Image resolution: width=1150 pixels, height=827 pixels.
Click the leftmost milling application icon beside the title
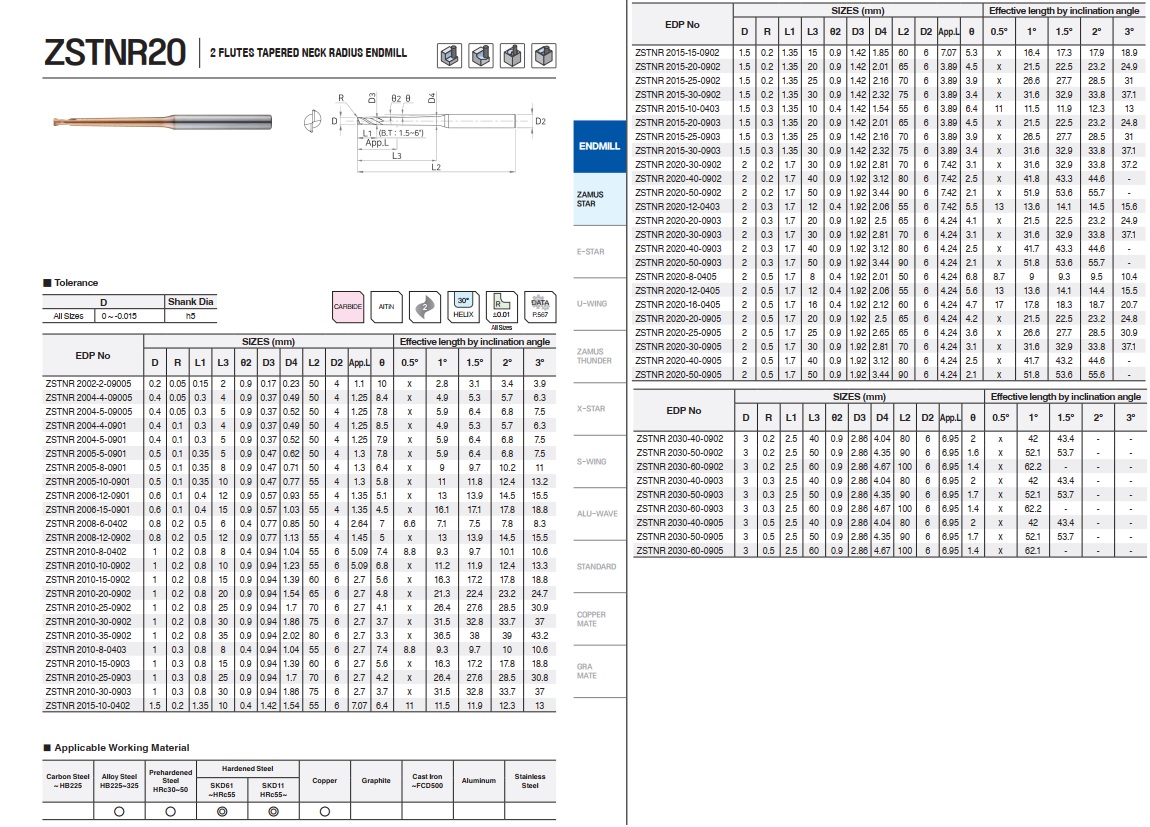coord(450,55)
